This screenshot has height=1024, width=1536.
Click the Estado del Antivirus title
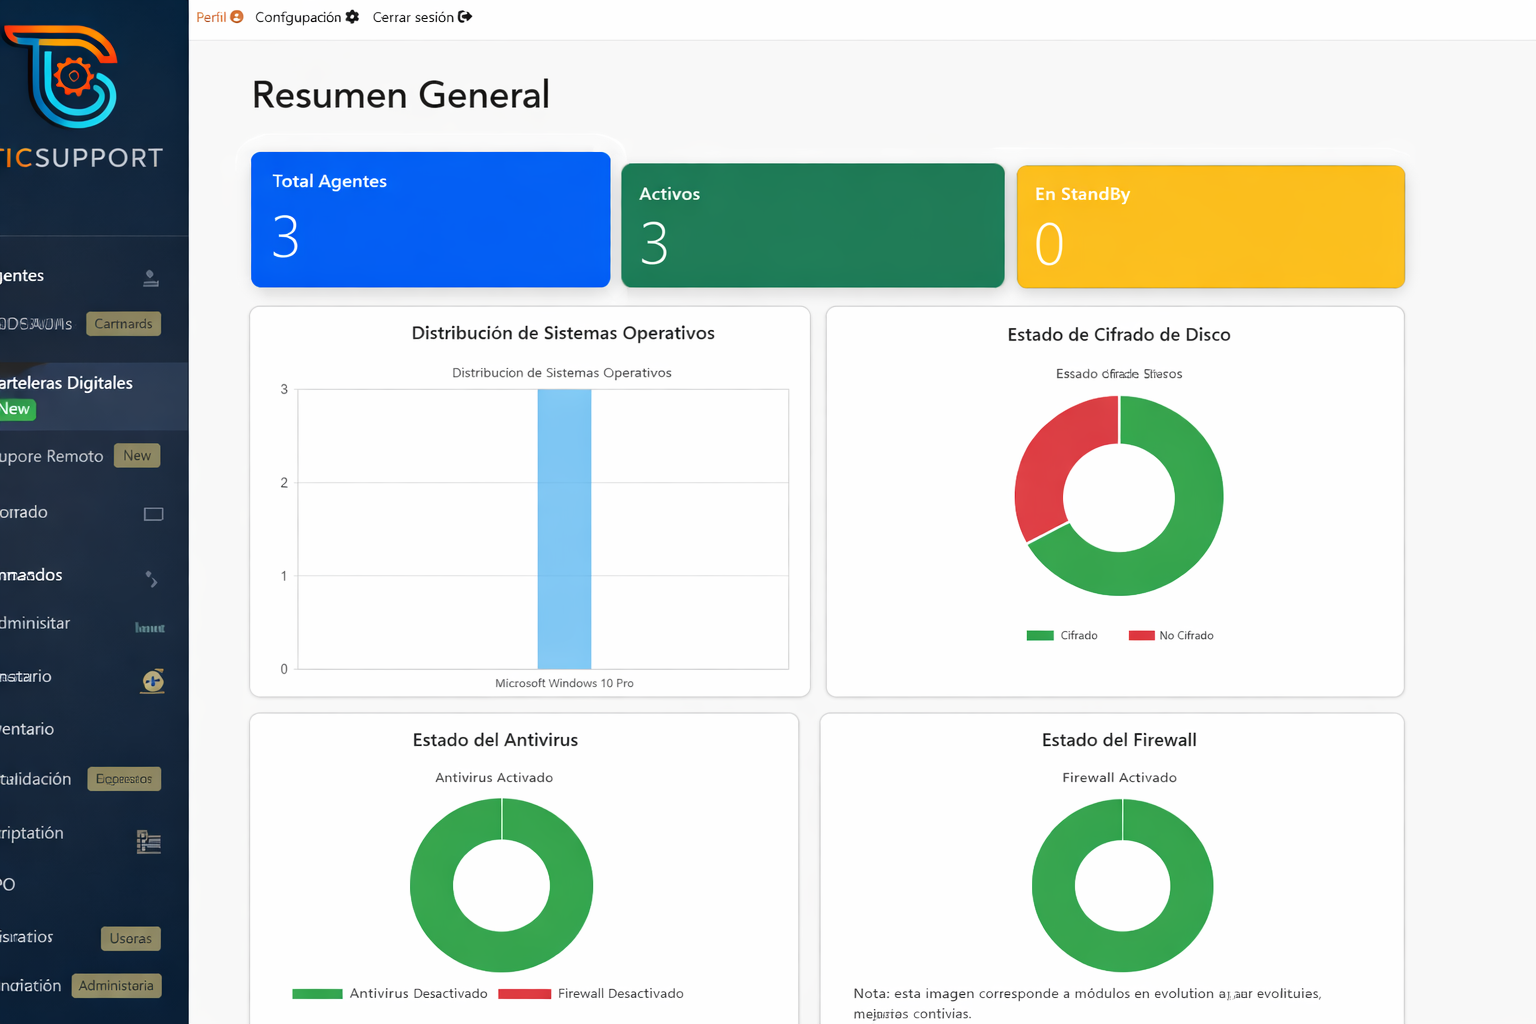[x=495, y=740]
